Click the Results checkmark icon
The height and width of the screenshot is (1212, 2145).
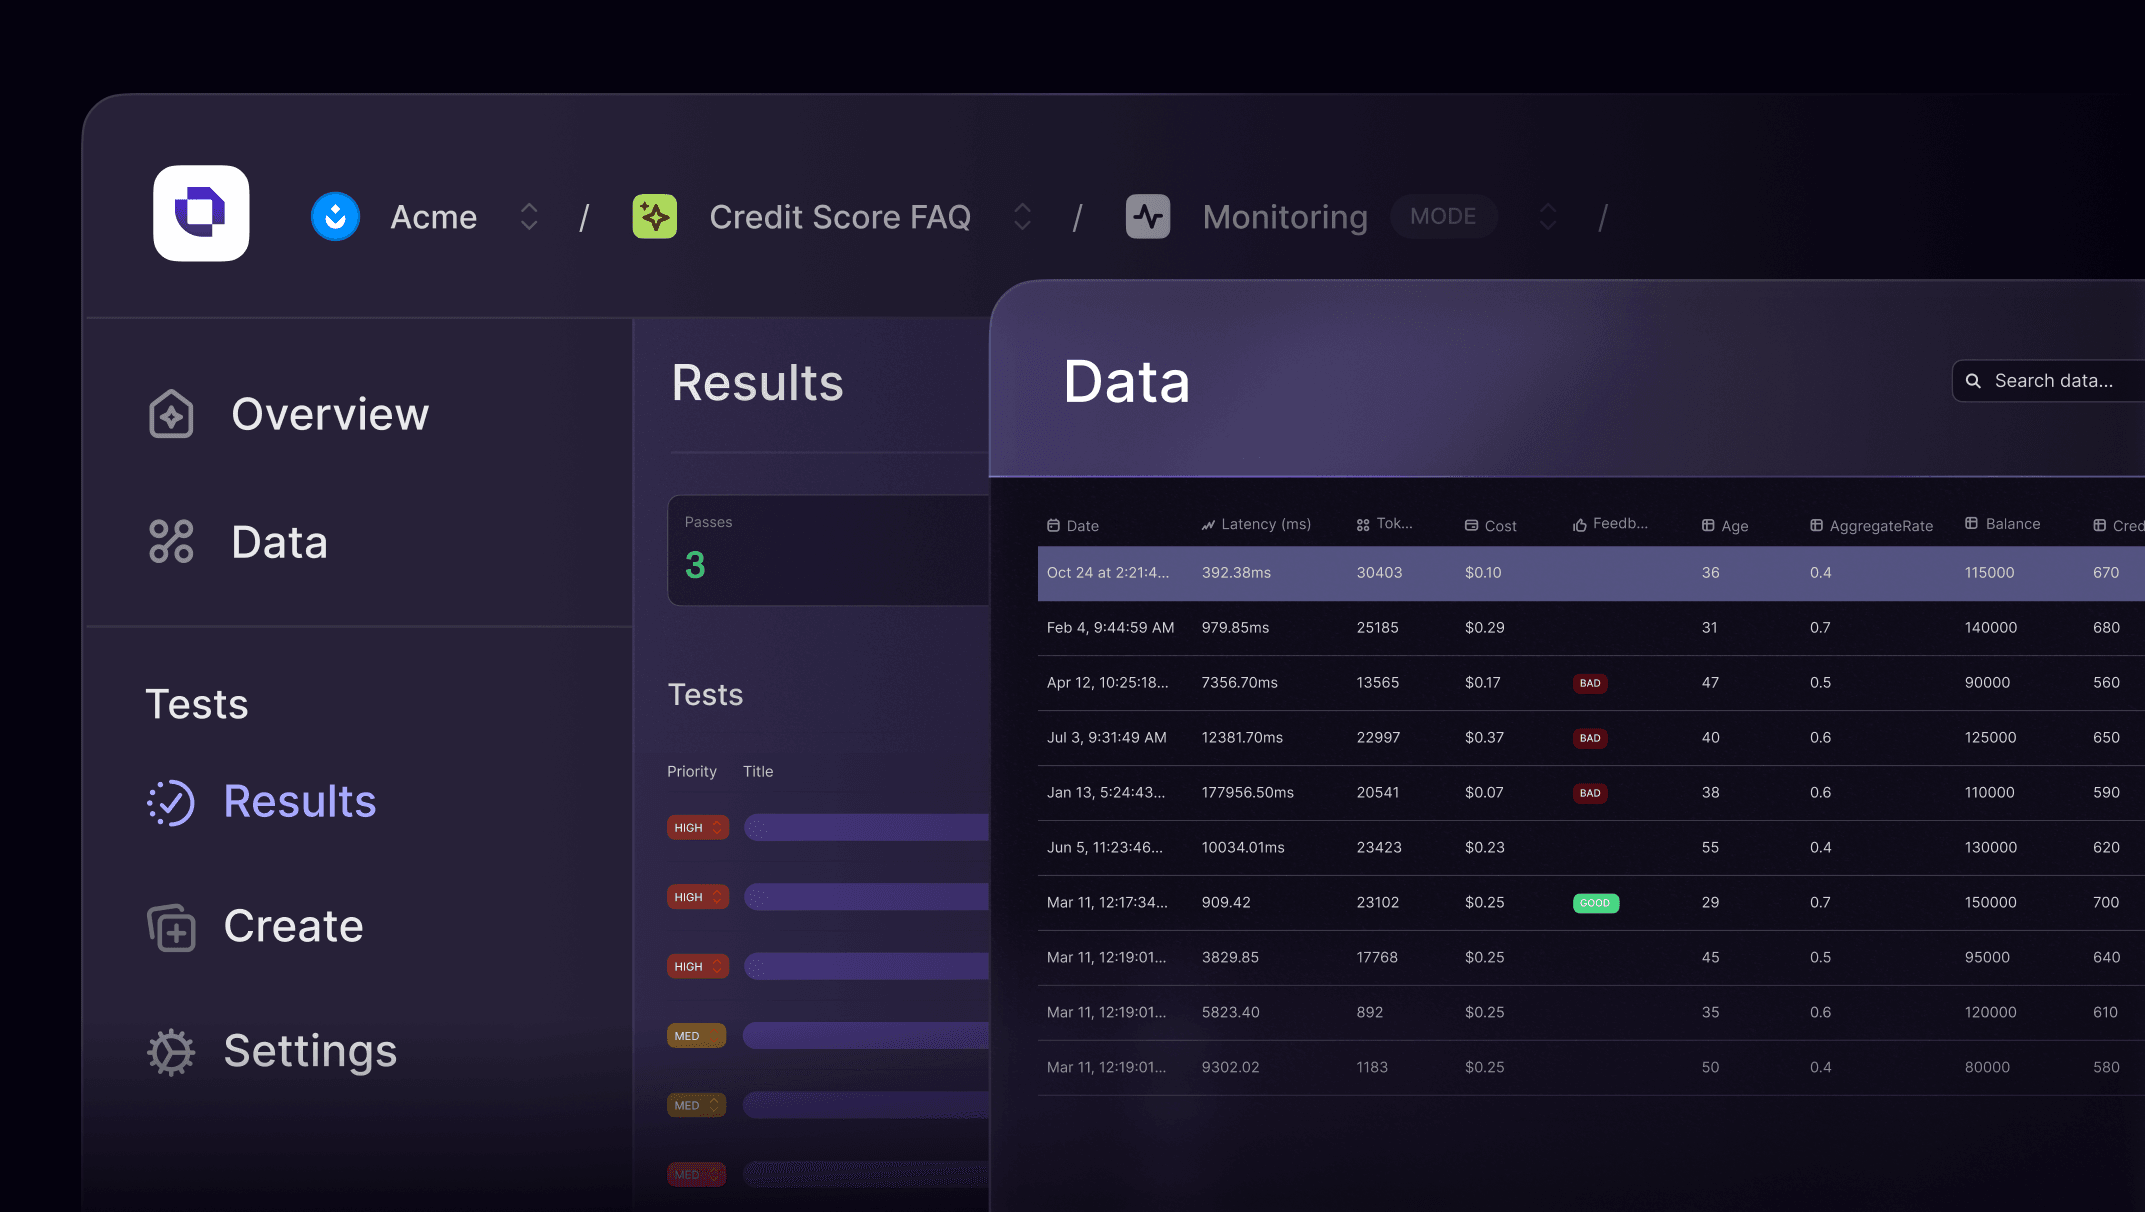[x=170, y=801]
